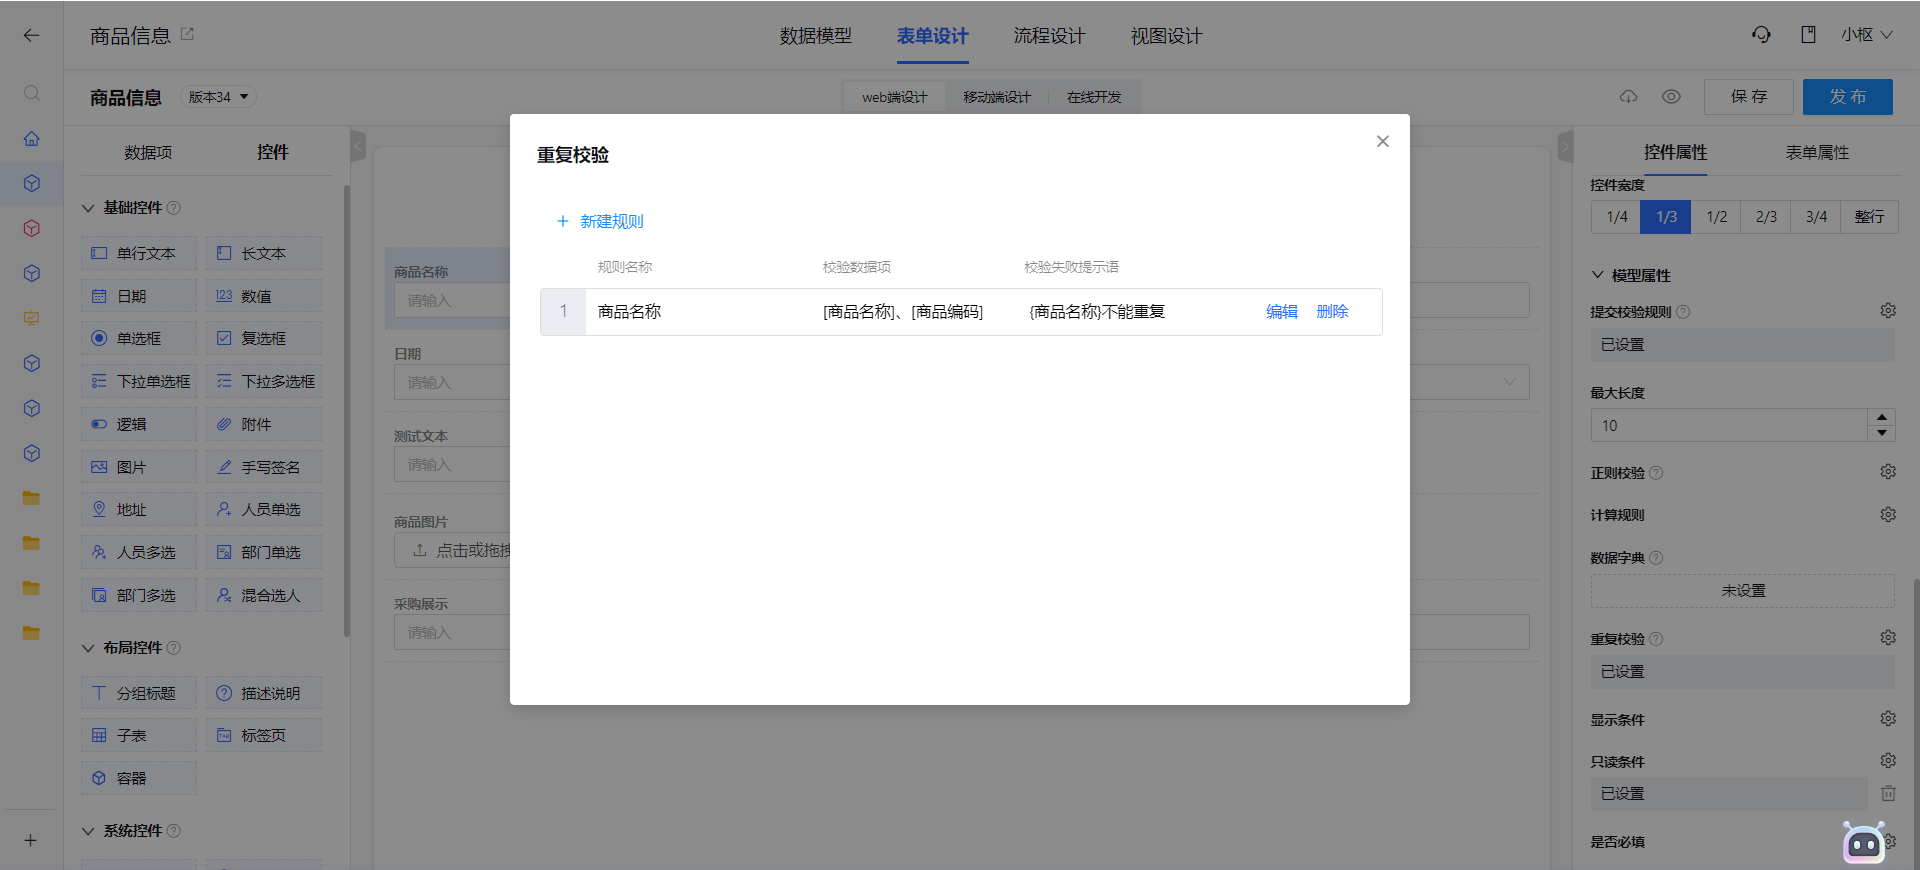Open 显示条件 settings gear
The width and height of the screenshot is (1920, 870).
1888,719
